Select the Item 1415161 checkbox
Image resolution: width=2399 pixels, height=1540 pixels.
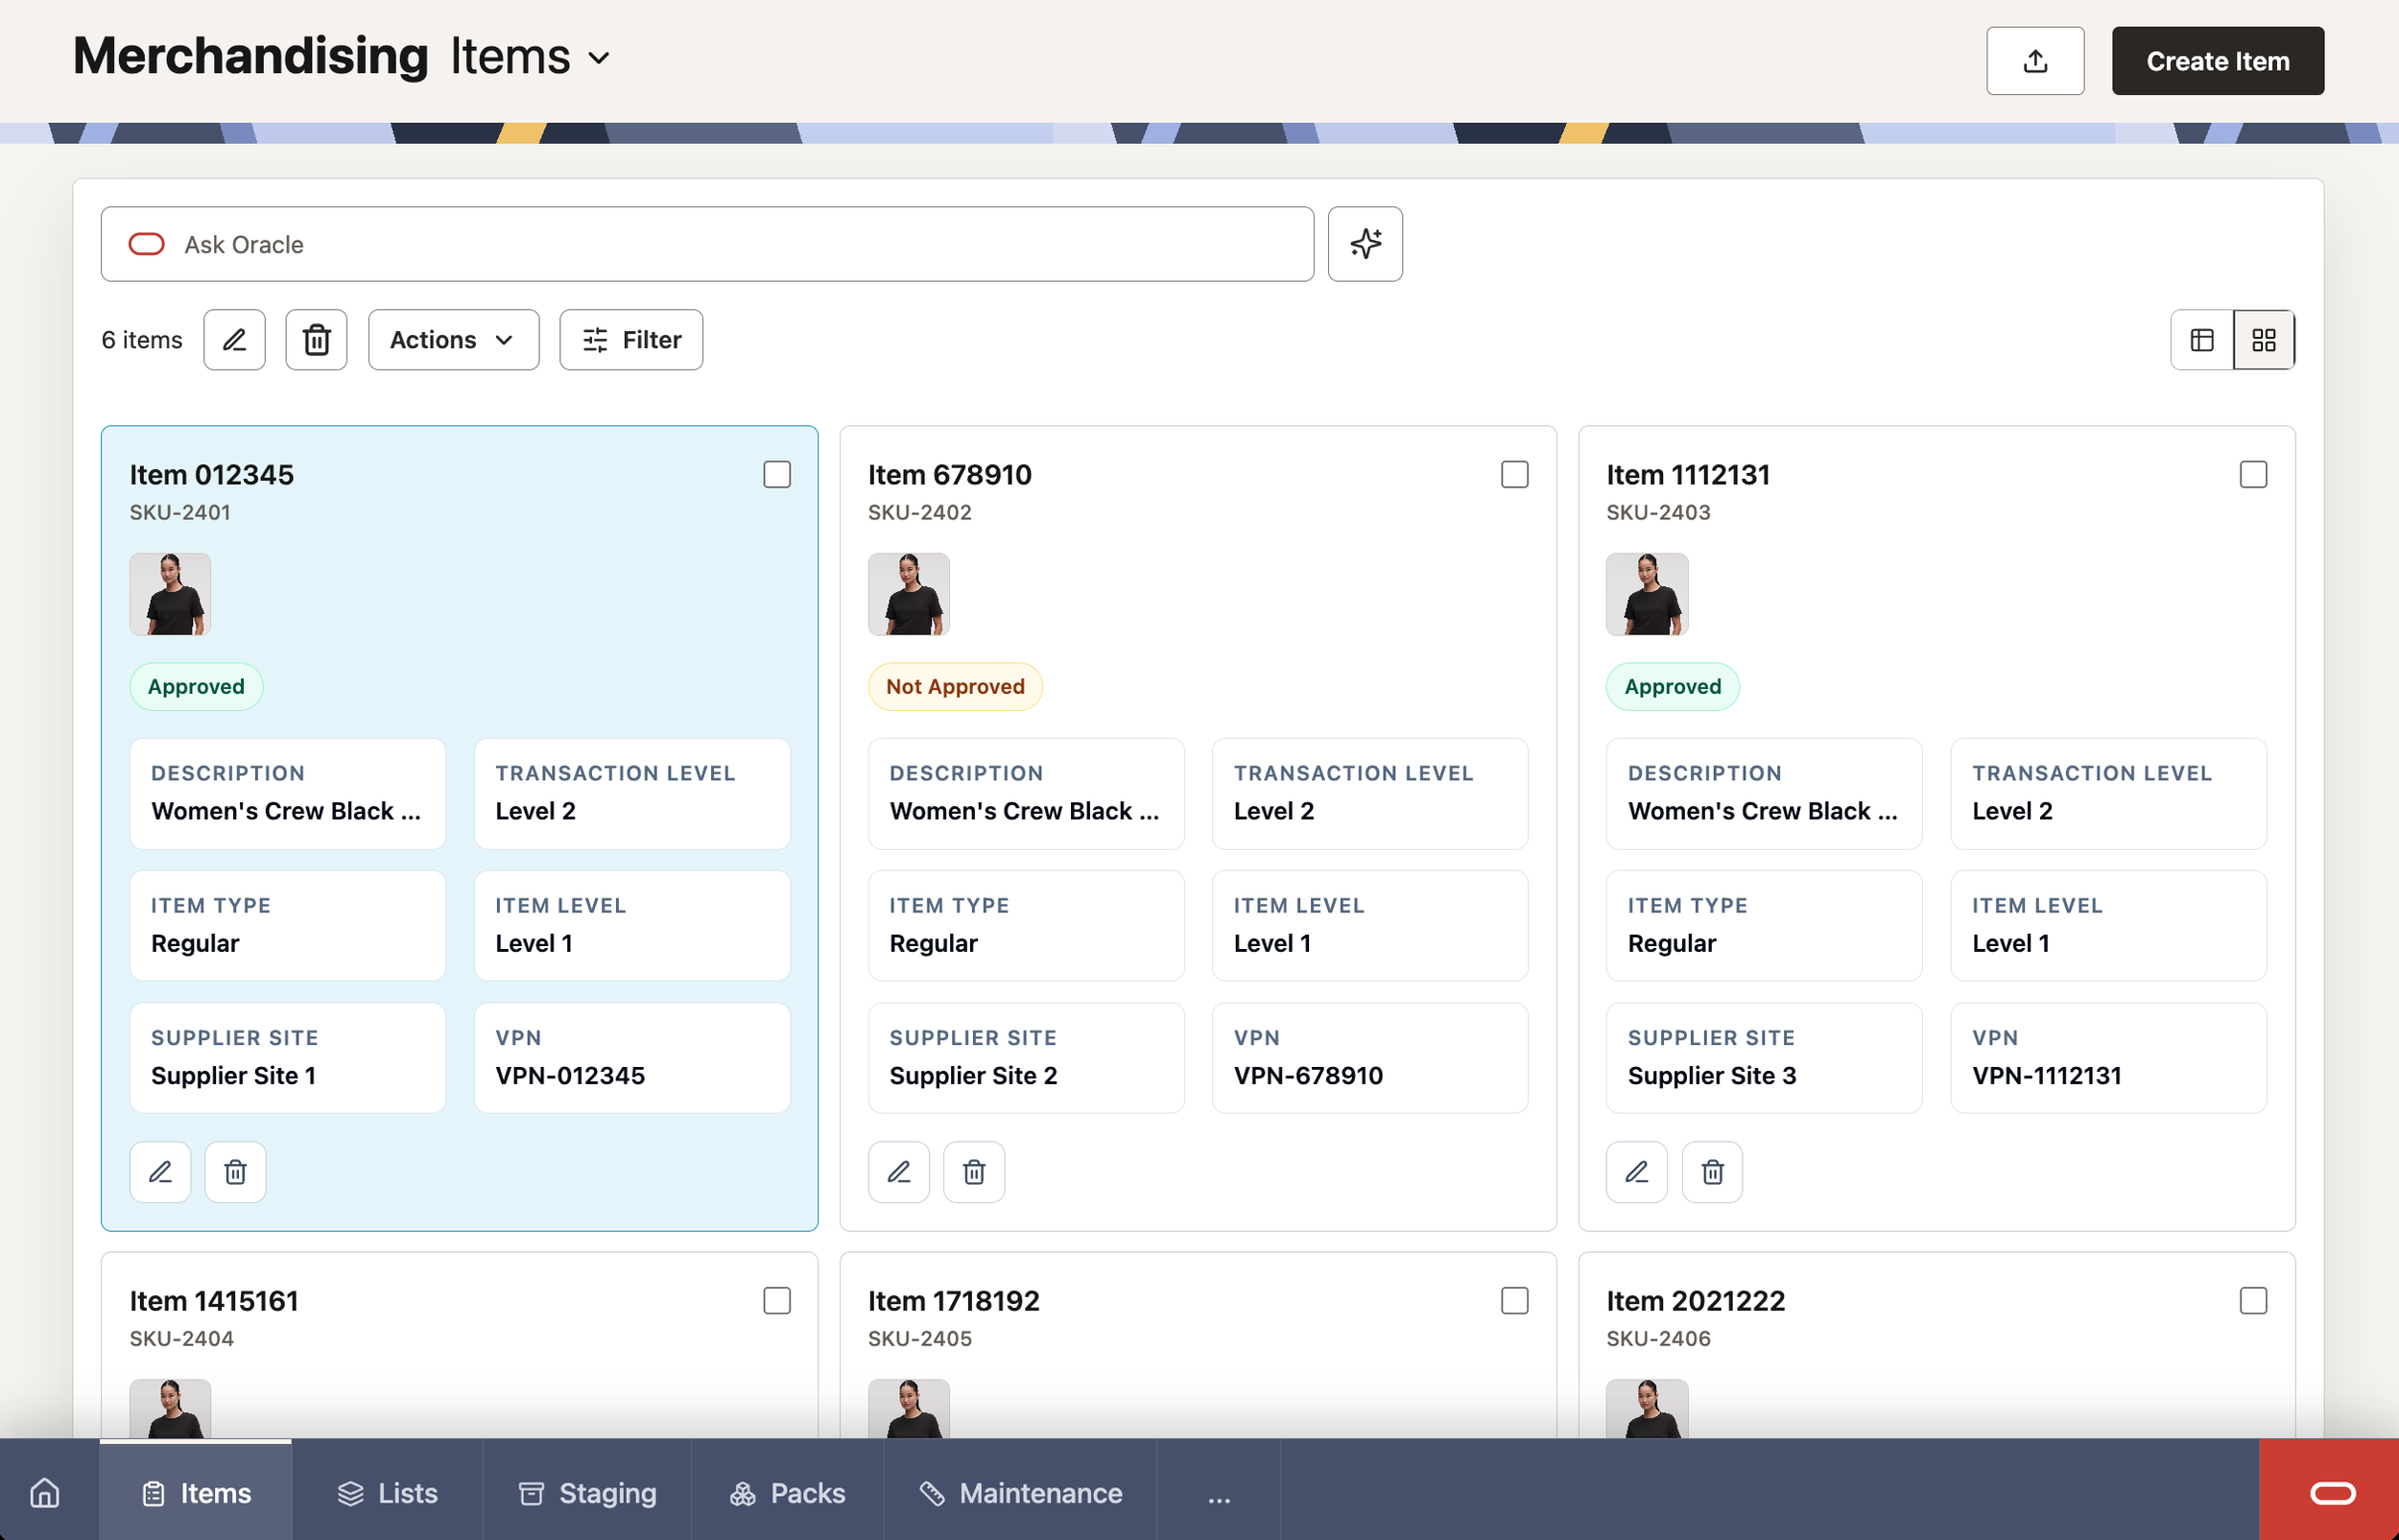coord(777,1300)
